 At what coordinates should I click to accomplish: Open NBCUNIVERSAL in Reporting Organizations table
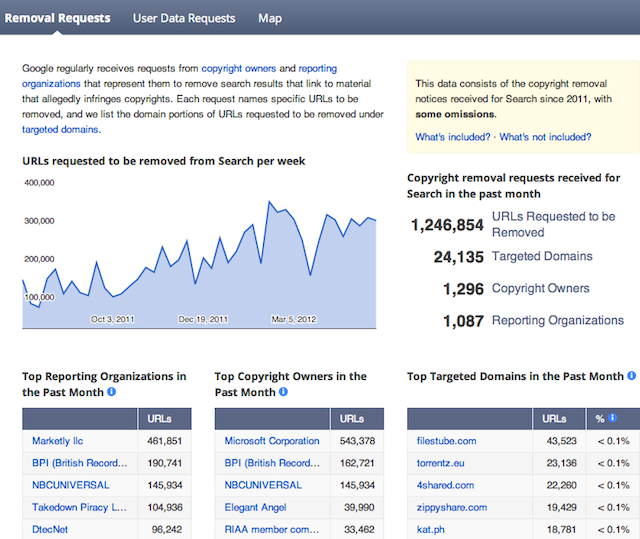point(71,485)
